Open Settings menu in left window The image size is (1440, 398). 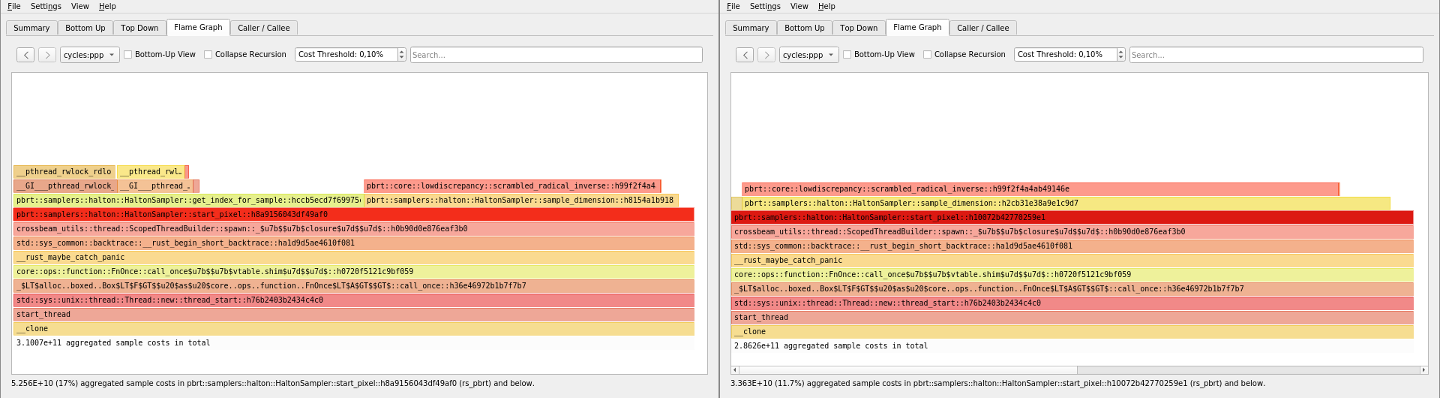tap(46, 6)
